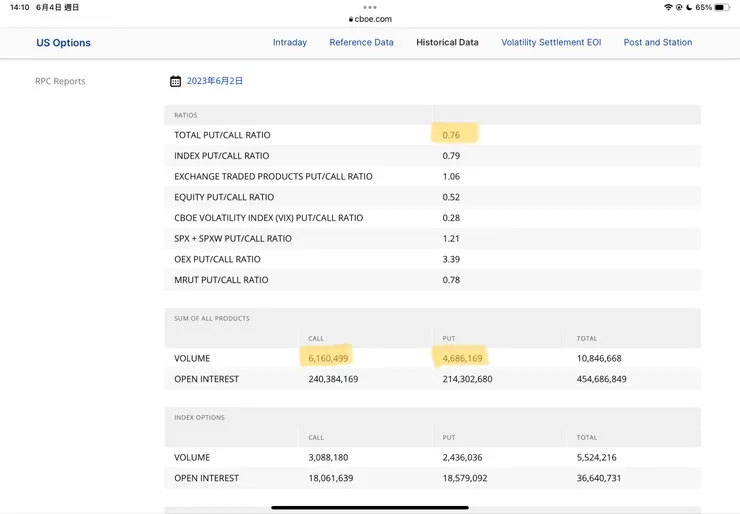Screen dimensions: 740x514
Task: Open the Intraday tab
Action: 290,43
